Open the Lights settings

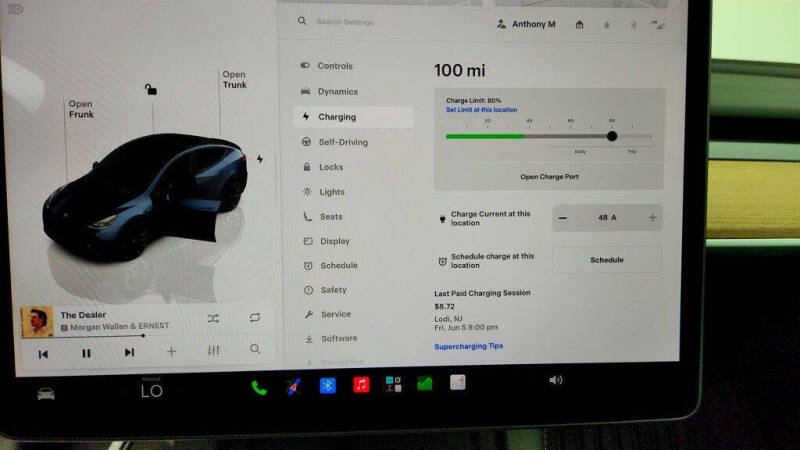tap(324, 192)
